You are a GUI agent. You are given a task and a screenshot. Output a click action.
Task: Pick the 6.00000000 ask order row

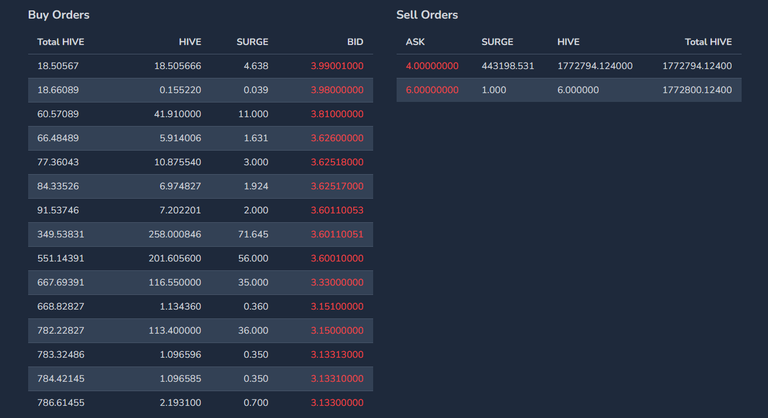point(569,90)
